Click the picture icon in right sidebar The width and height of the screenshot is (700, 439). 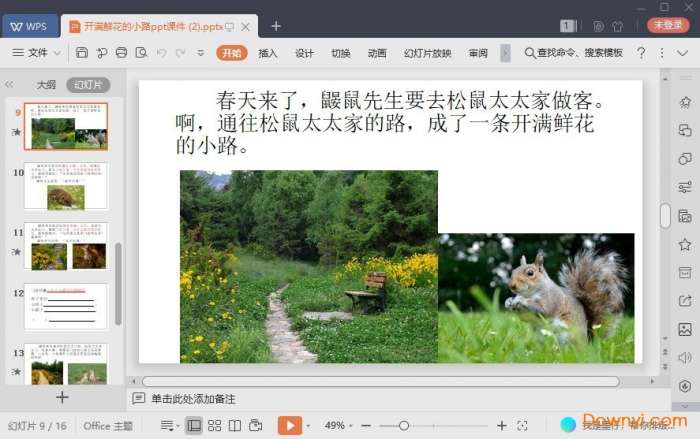[x=685, y=330]
